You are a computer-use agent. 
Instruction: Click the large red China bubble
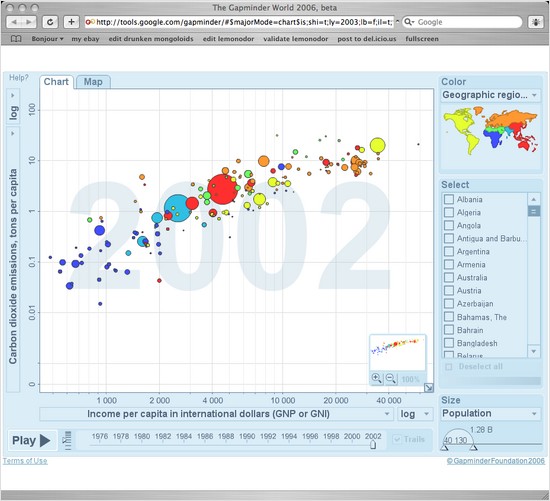[x=222, y=189]
